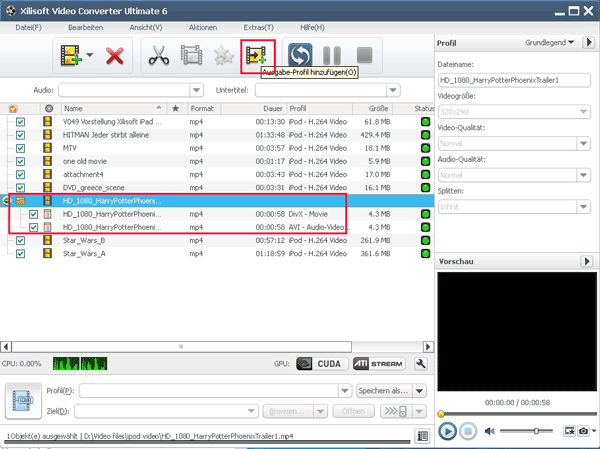Viewport: 600px width, 449px height.
Task: Toggle the ATI Stream GPU button
Action: click(x=379, y=364)
